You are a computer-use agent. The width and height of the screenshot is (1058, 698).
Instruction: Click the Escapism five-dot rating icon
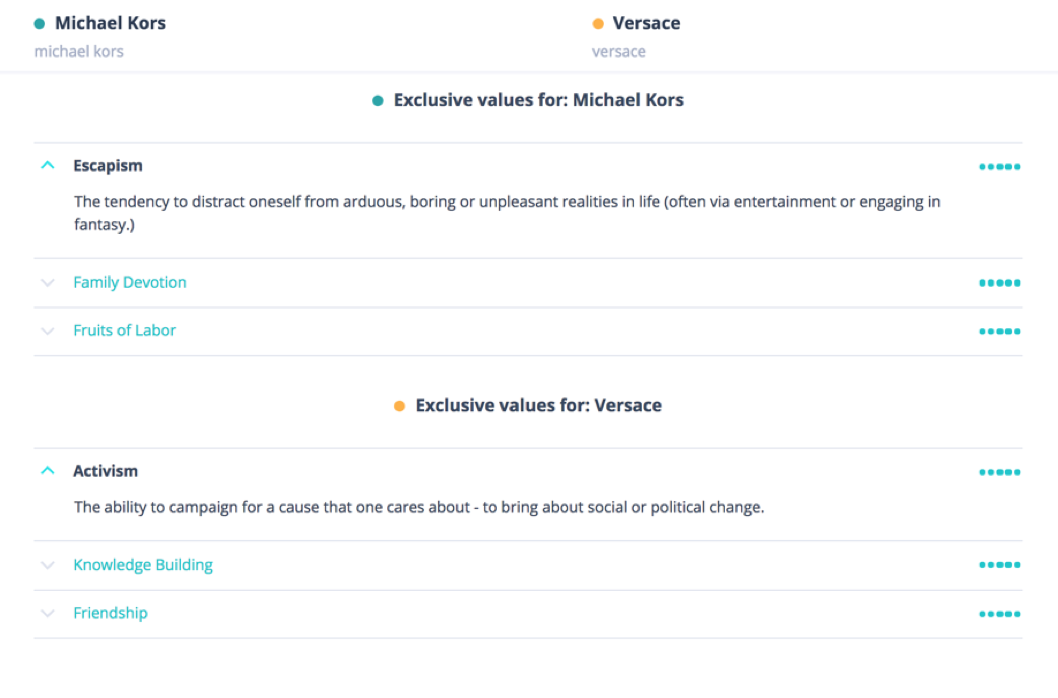[x=999, y=167]
